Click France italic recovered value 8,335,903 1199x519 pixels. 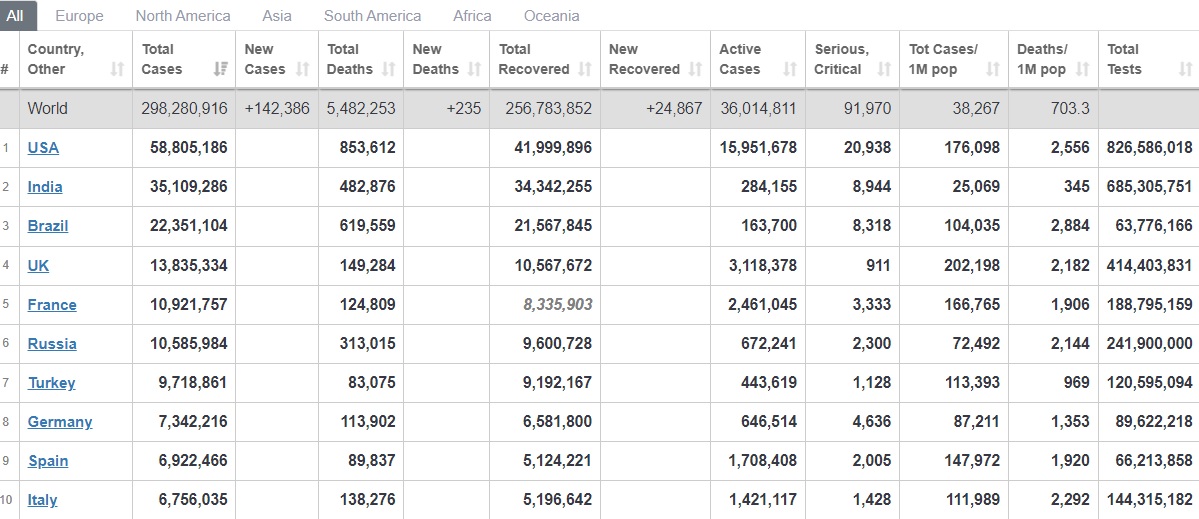point(557,305)
